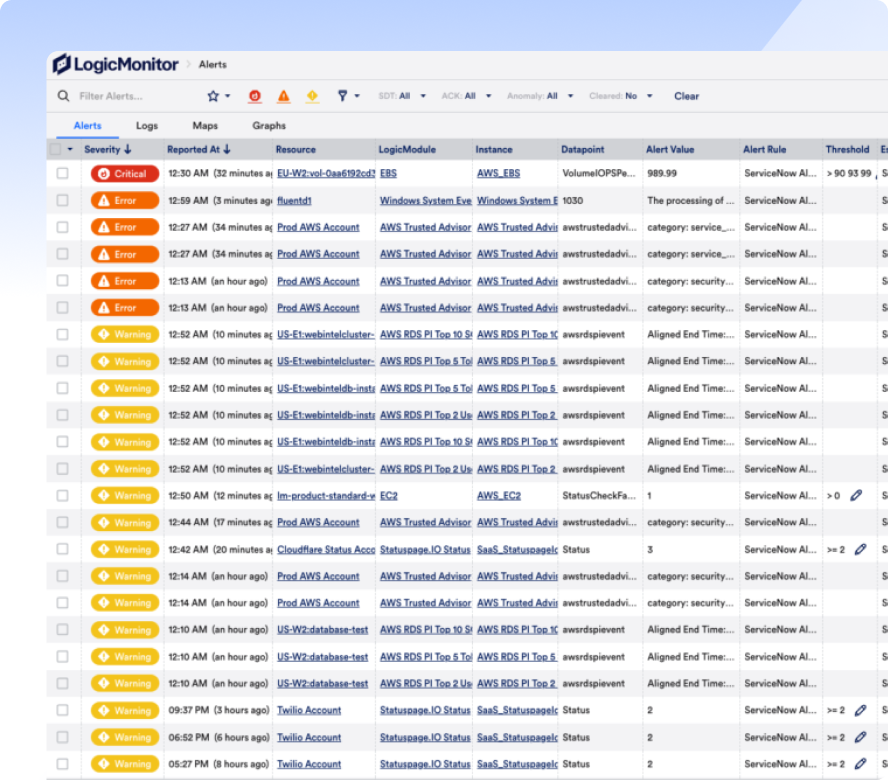This screenshot has height=780, width=888.
Task: Toggle the Warning severity filter icon
Action: pos(312,96)
